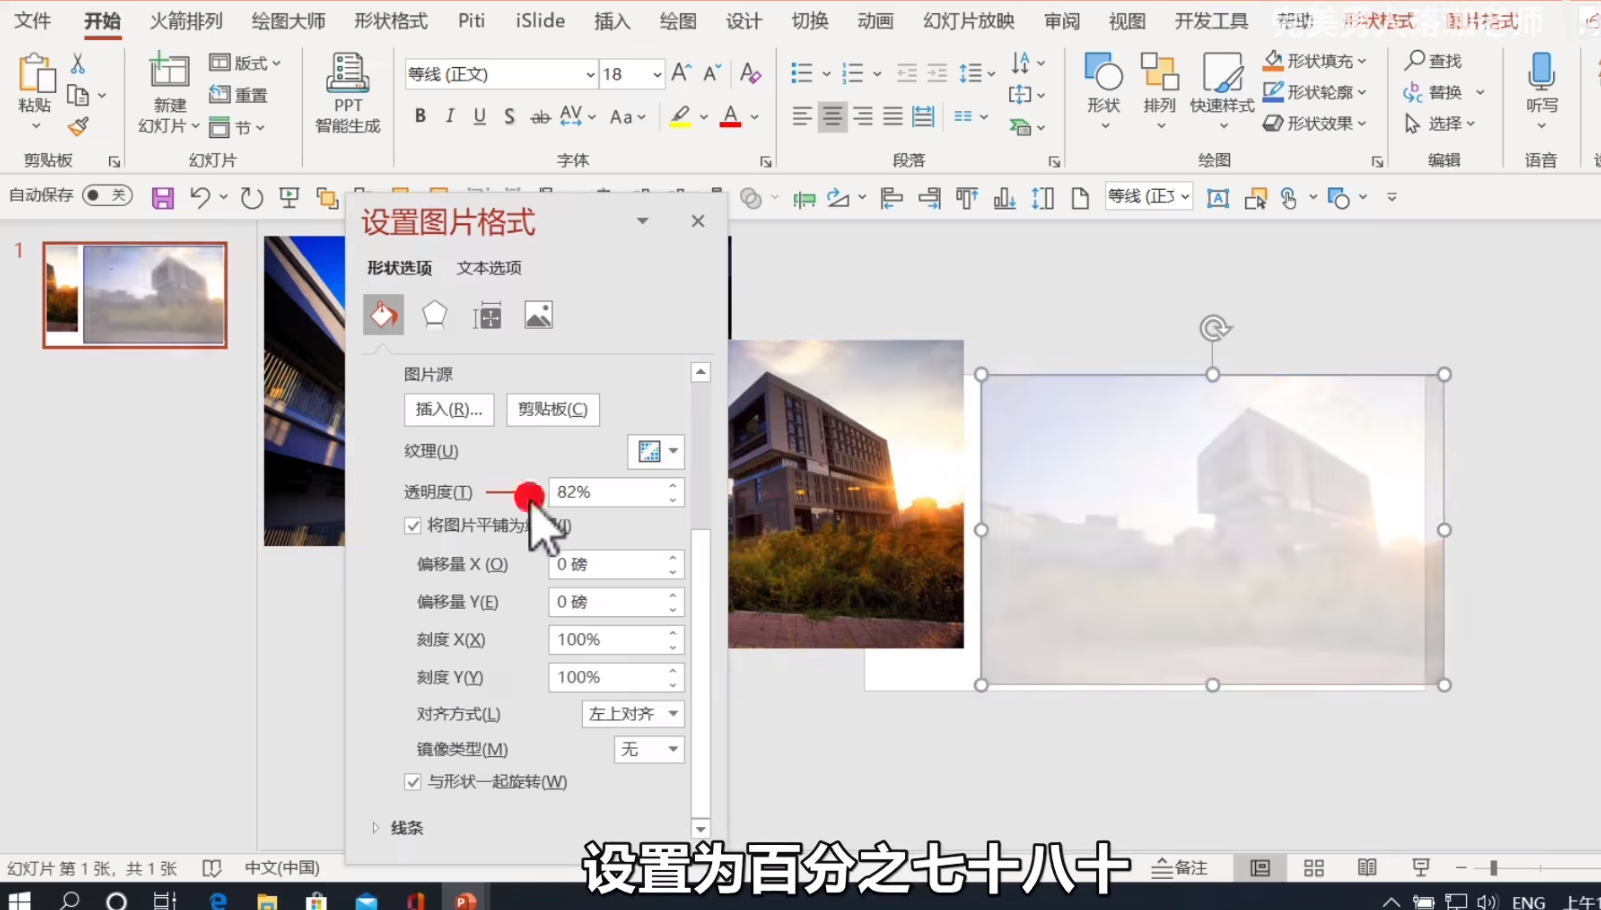This screenshot has width=1601, height=910.
Task: Click the rotation handle above selected picture
Action: coord(1214,328)
